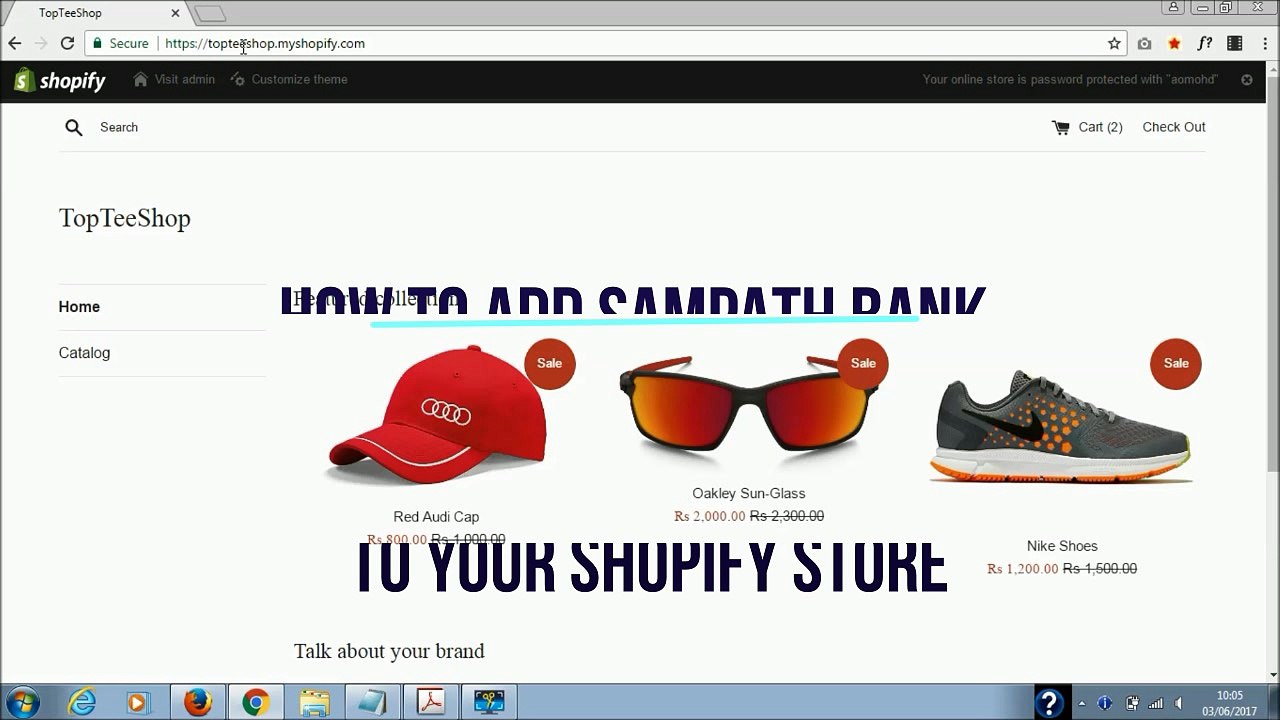
Task: Open media player from taskbar
Action: tap(138, 702)
